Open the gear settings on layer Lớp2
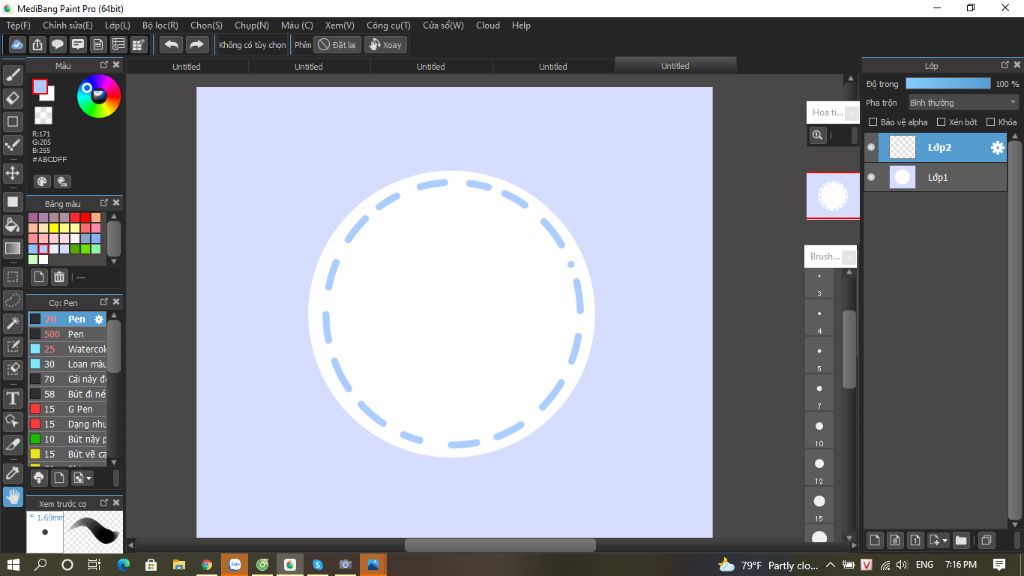 tap(996, 147)
